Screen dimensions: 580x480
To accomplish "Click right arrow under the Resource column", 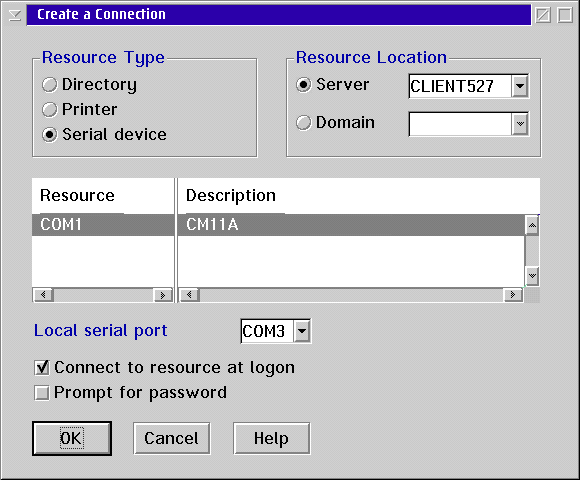I will [162, 295].
